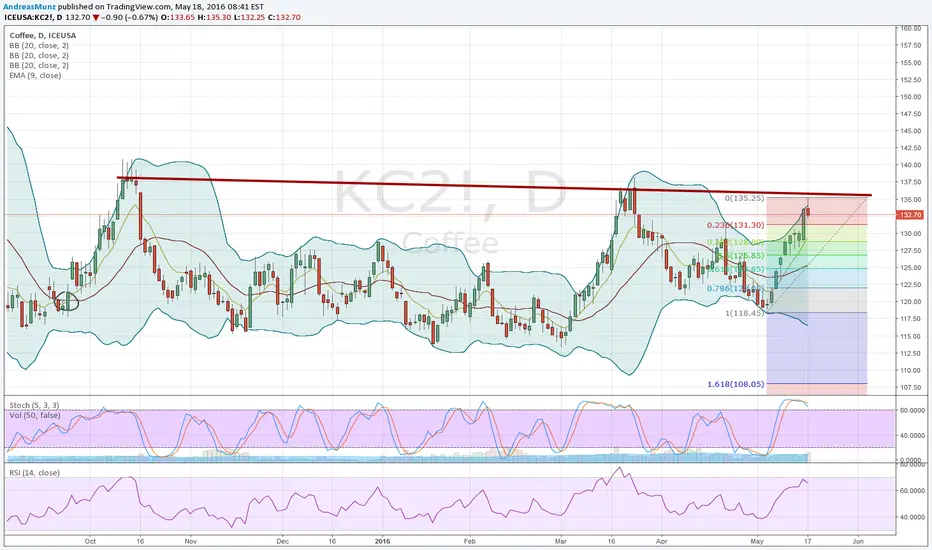Click the 17 date label on time axis
Viewport: 932px width, 550px height.
click(808, 541)
